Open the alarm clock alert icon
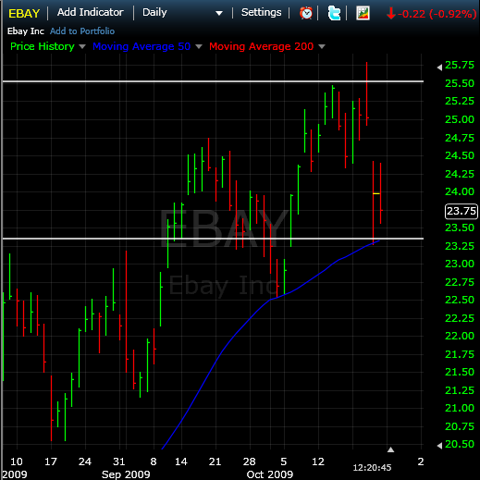The width and height of the screenshot is (480, 480). click(306, 13)
